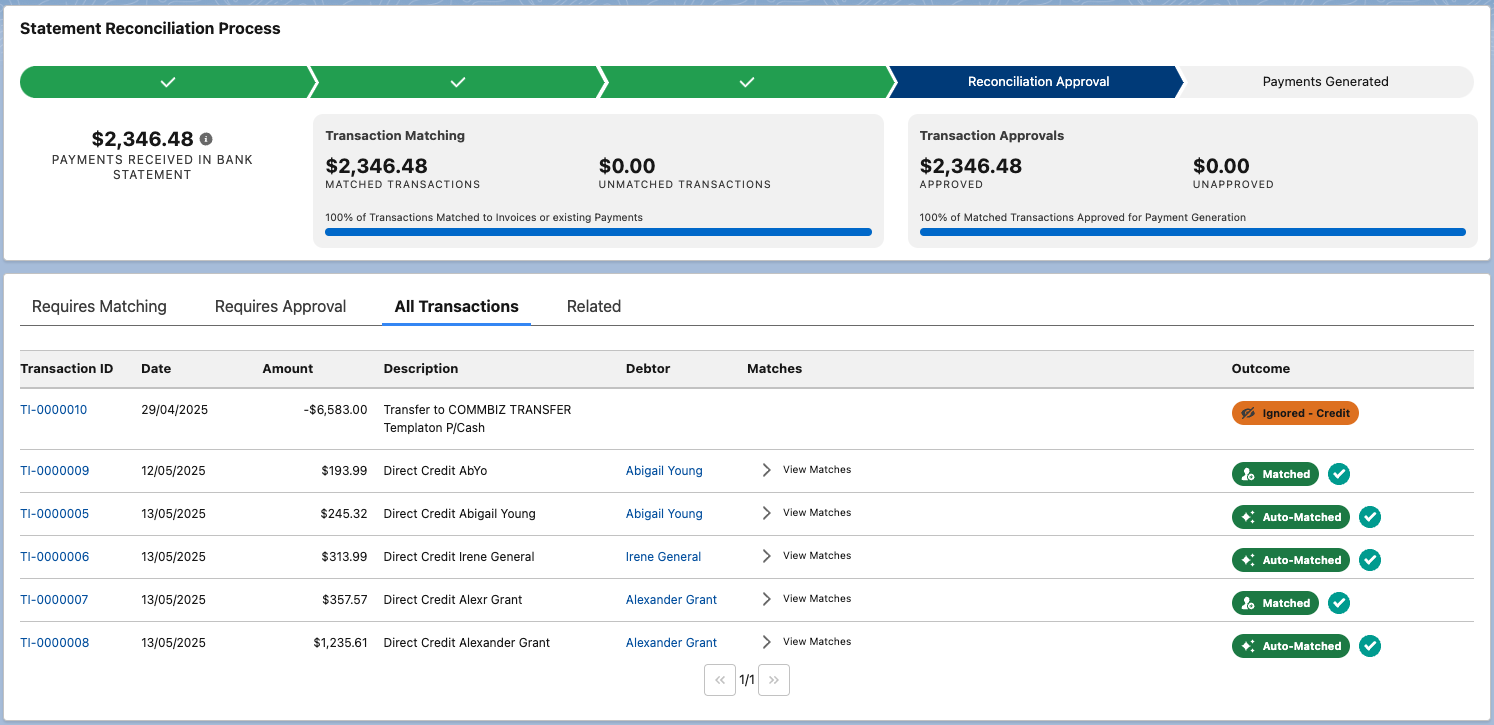Click the checkmark in the third progress chevron
1494x725 pixels.
746,81
